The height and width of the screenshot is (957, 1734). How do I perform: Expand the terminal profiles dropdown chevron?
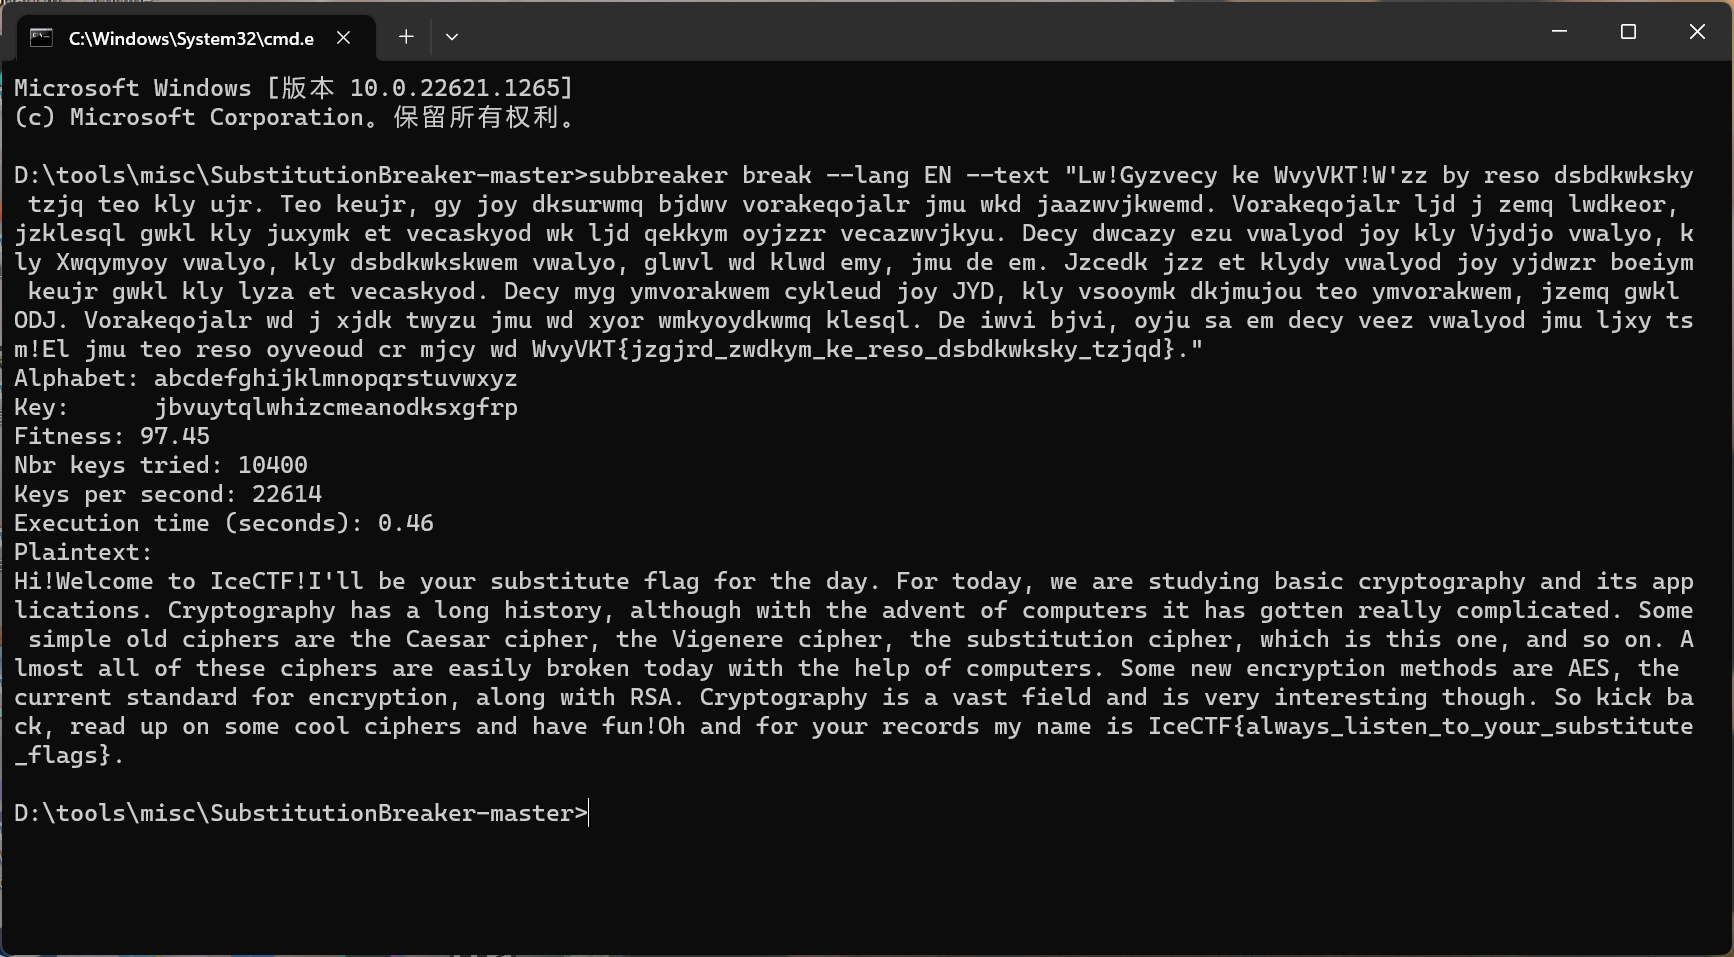(452, 38)
